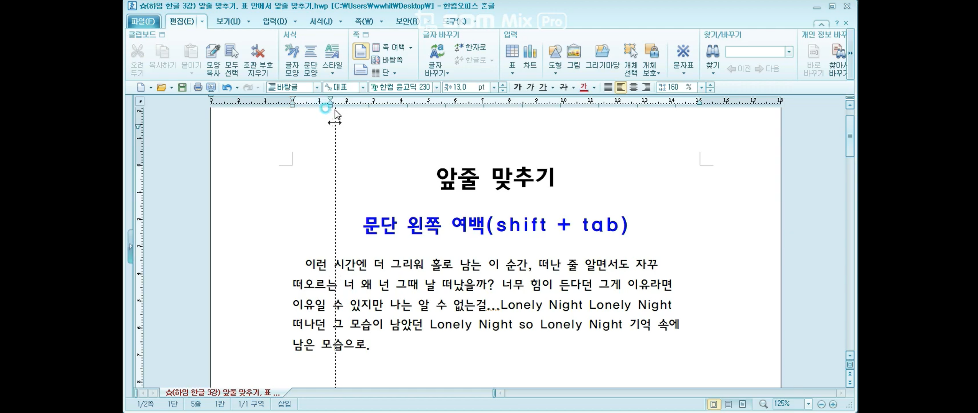Open the 파일 menu
Viewport: 978px width, 413px height.
[145, 21]
